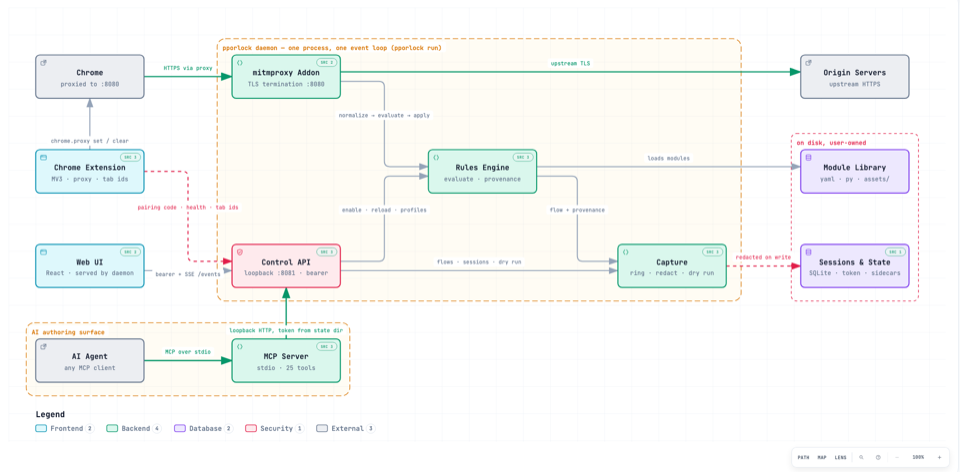The height and width of the screenshot is (472, 960).
Task: Click the 'AI authoring surface' group label
Action: click(x=68, y=332)
